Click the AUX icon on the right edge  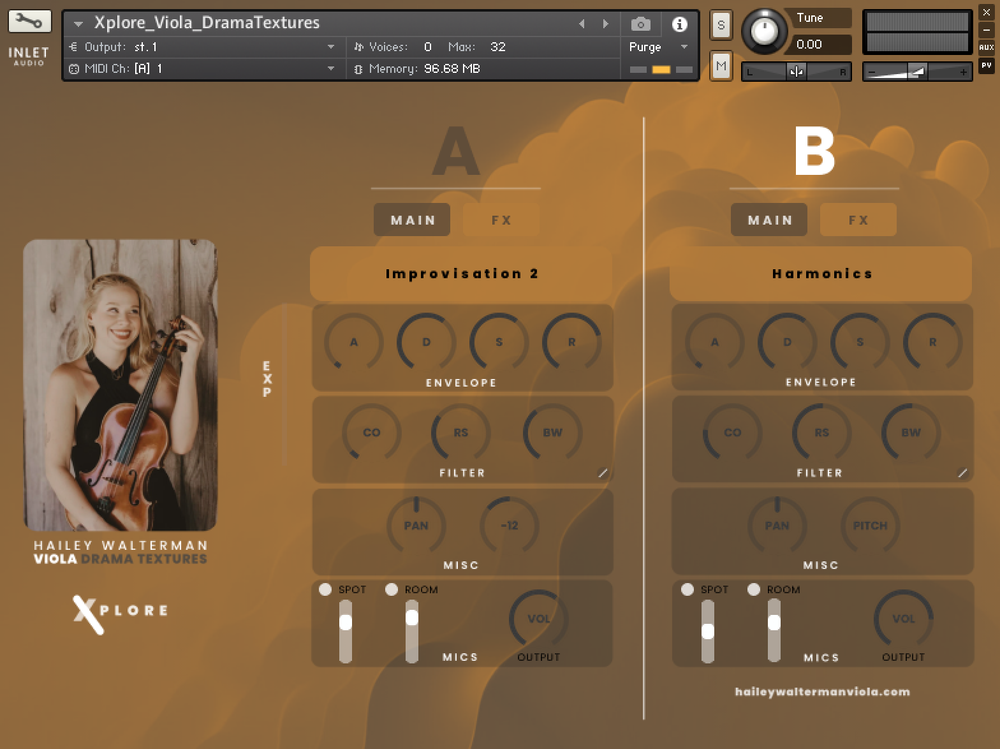[988, 45]
